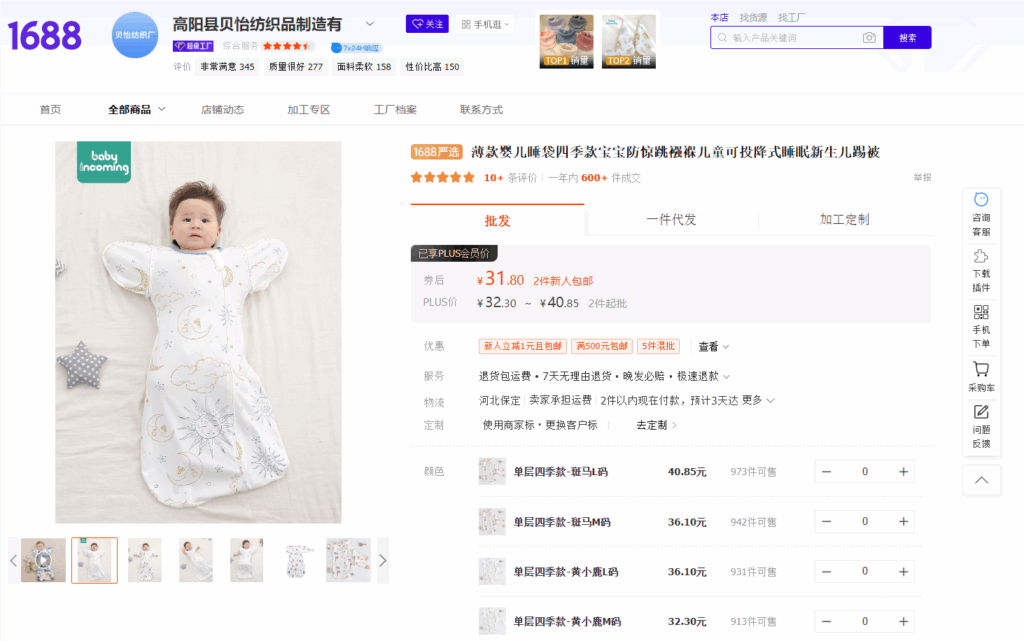The height and width of the screenshot is (641, 1024).
Task: Increase quantity for 单层四季款-黄小鹿L码
Action: point(903,572)
